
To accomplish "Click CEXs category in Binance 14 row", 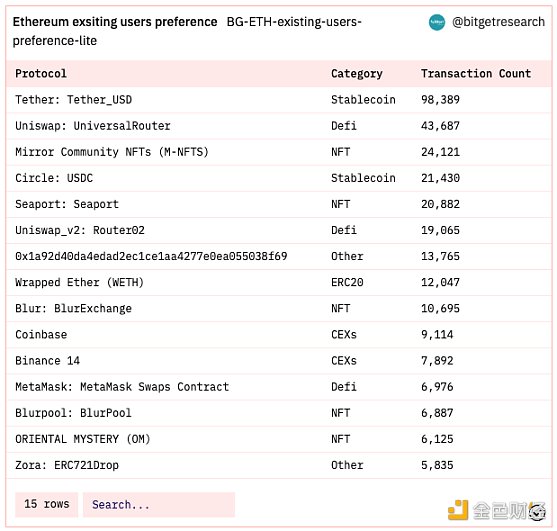I will [344, 361].
